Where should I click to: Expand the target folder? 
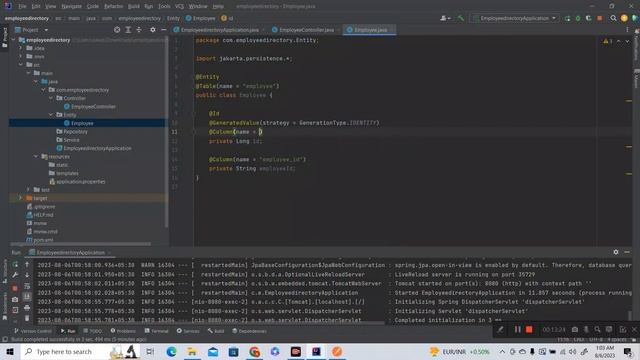[x=21, y=198]
